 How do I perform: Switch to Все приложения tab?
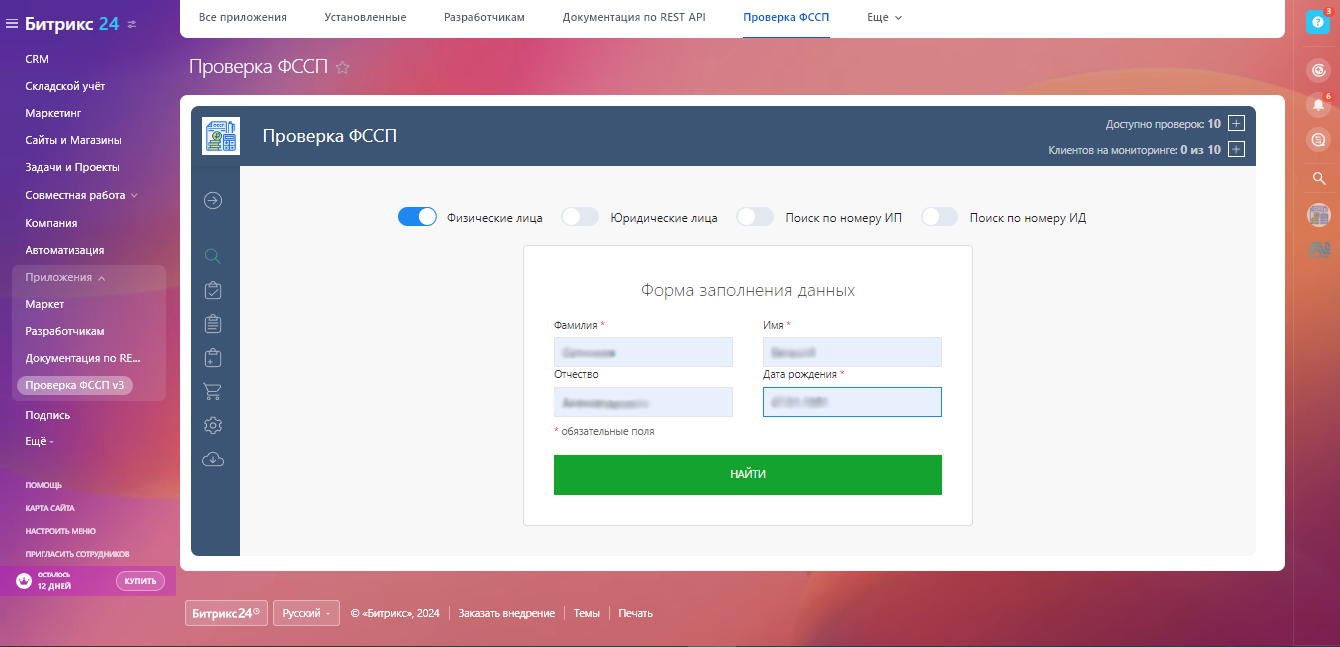pyautogui.click(x=243, y=17)
